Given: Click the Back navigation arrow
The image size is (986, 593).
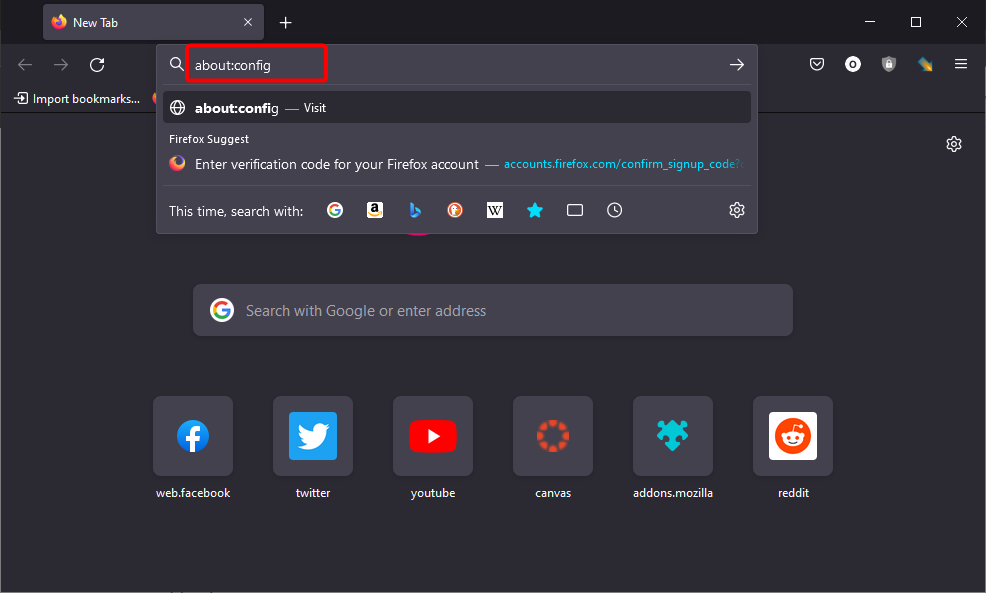Looking at the screenshot, I should [25, 65].
